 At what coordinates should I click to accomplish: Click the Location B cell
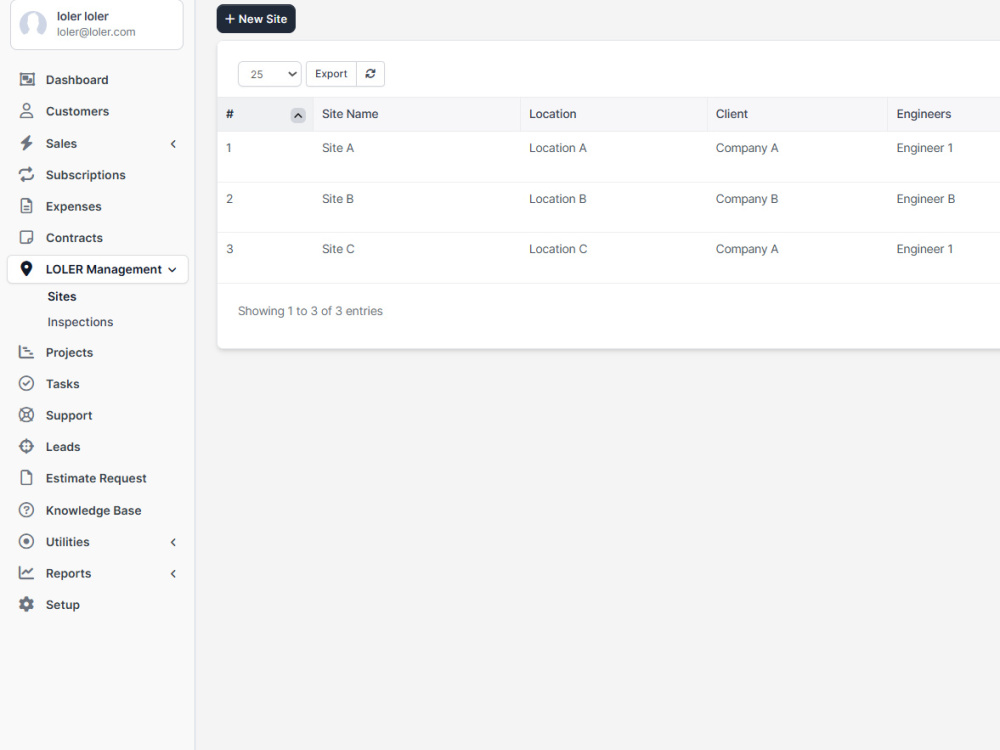click(x=558, y=199)
